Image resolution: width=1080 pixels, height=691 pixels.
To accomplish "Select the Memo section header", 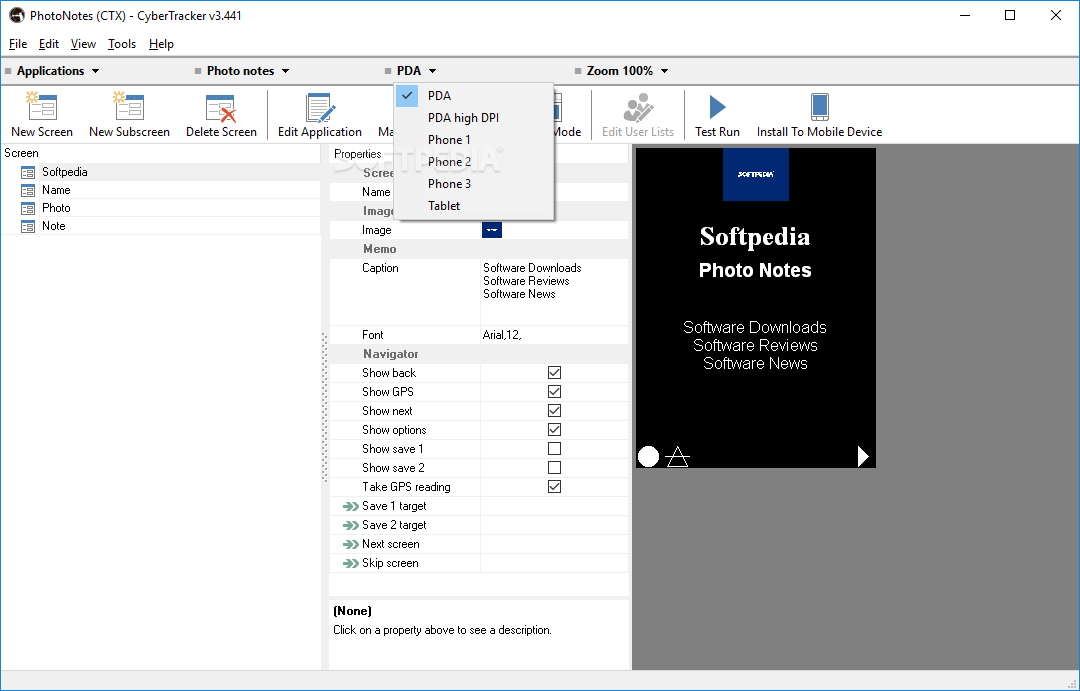I will pos(380,249).
